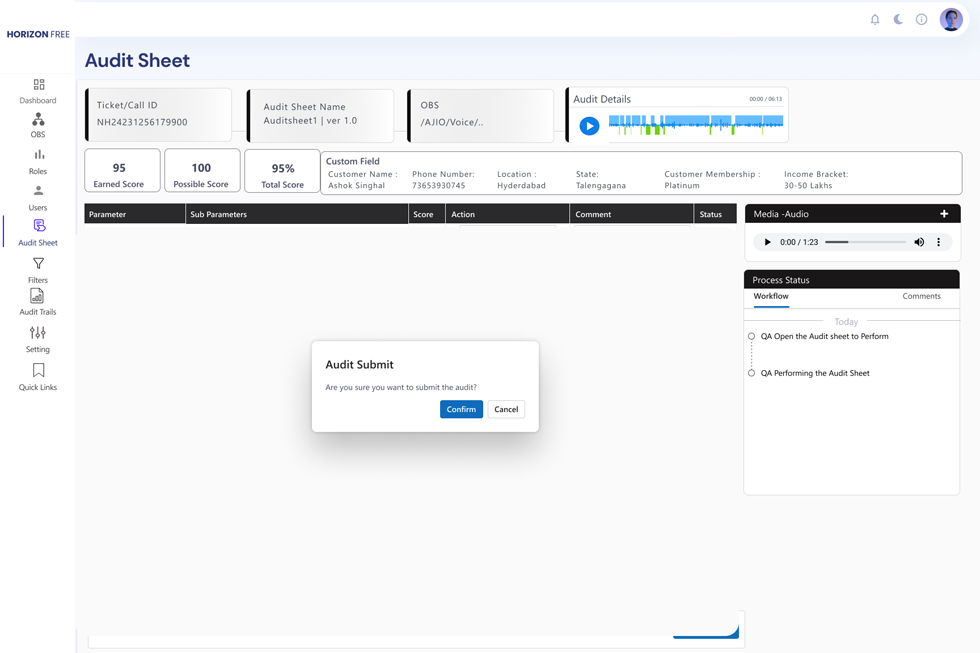Viewport: 980px width, 653px height.
Task: Open media player more options menu
Action: point(938,242)
